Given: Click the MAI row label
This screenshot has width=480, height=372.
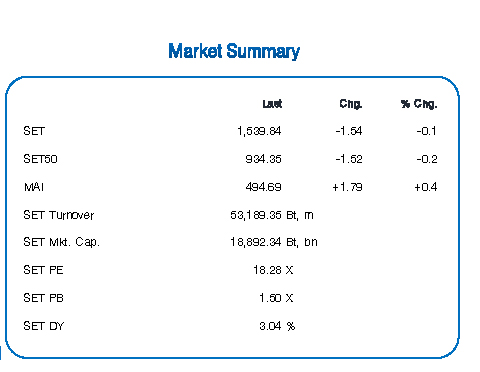Looking at the screenshot, I should pyautogui.click(x=34, y=187).
